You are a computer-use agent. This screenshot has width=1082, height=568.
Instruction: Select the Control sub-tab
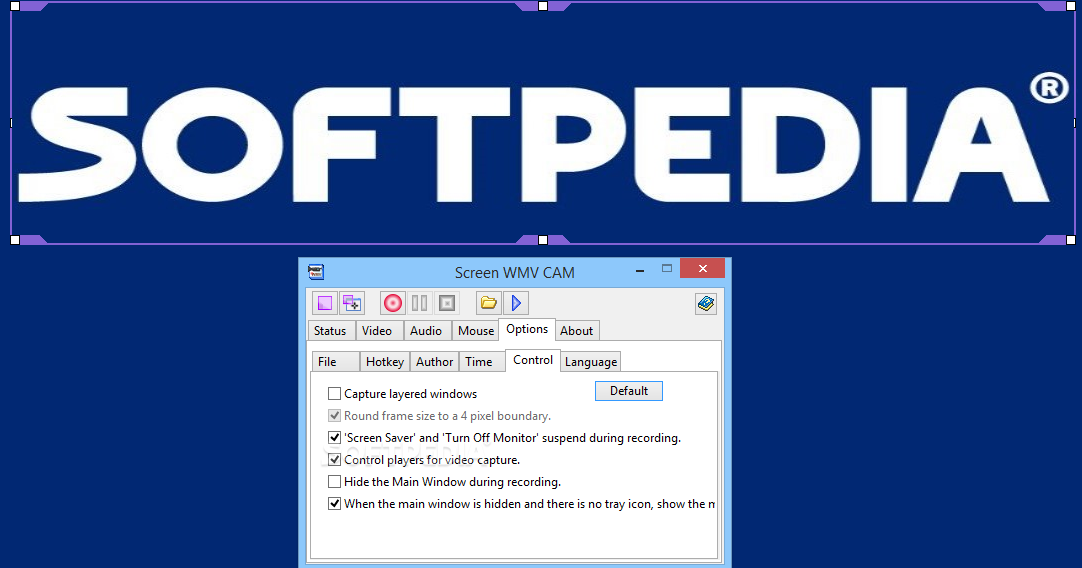[x=533, y=360]
